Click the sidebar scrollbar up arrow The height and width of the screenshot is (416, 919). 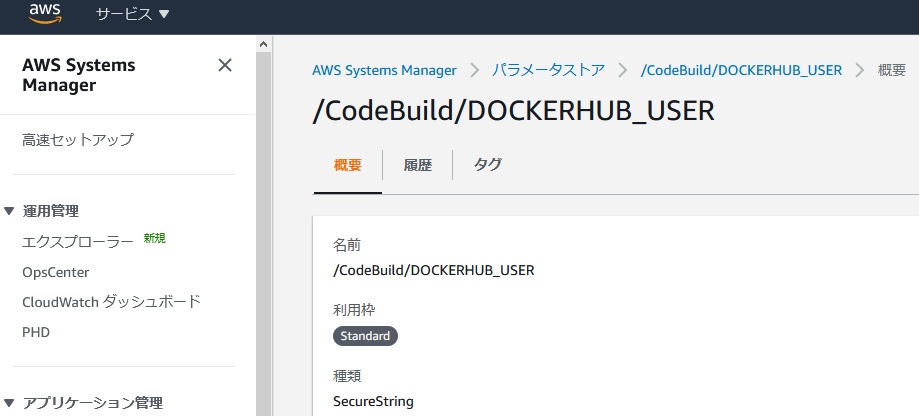[263, 44]
